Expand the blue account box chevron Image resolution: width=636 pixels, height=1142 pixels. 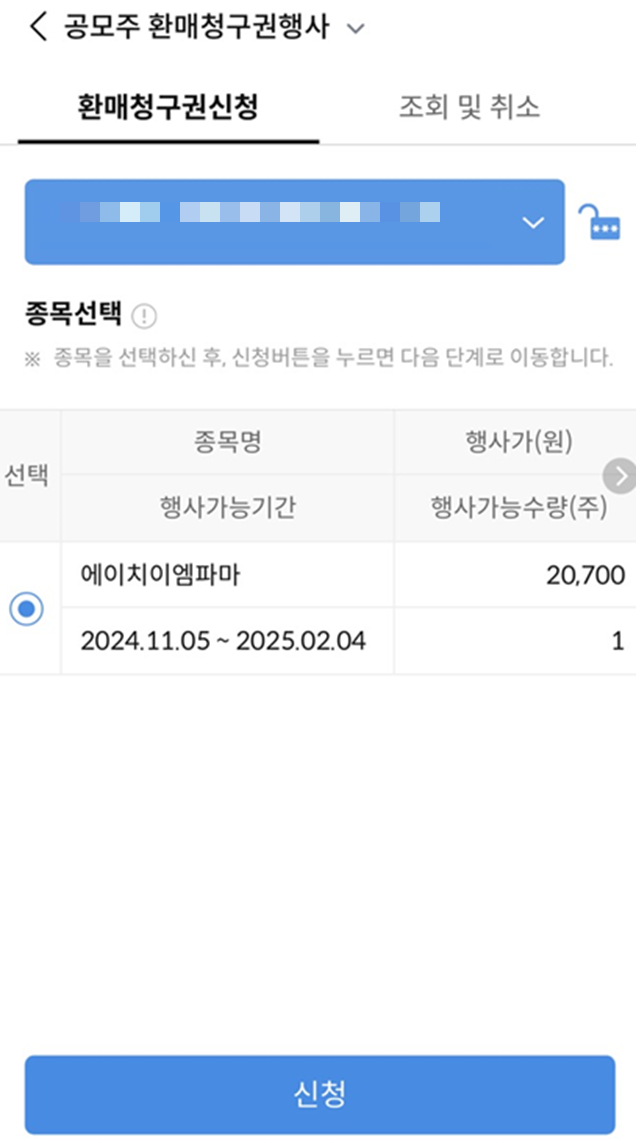533,222
